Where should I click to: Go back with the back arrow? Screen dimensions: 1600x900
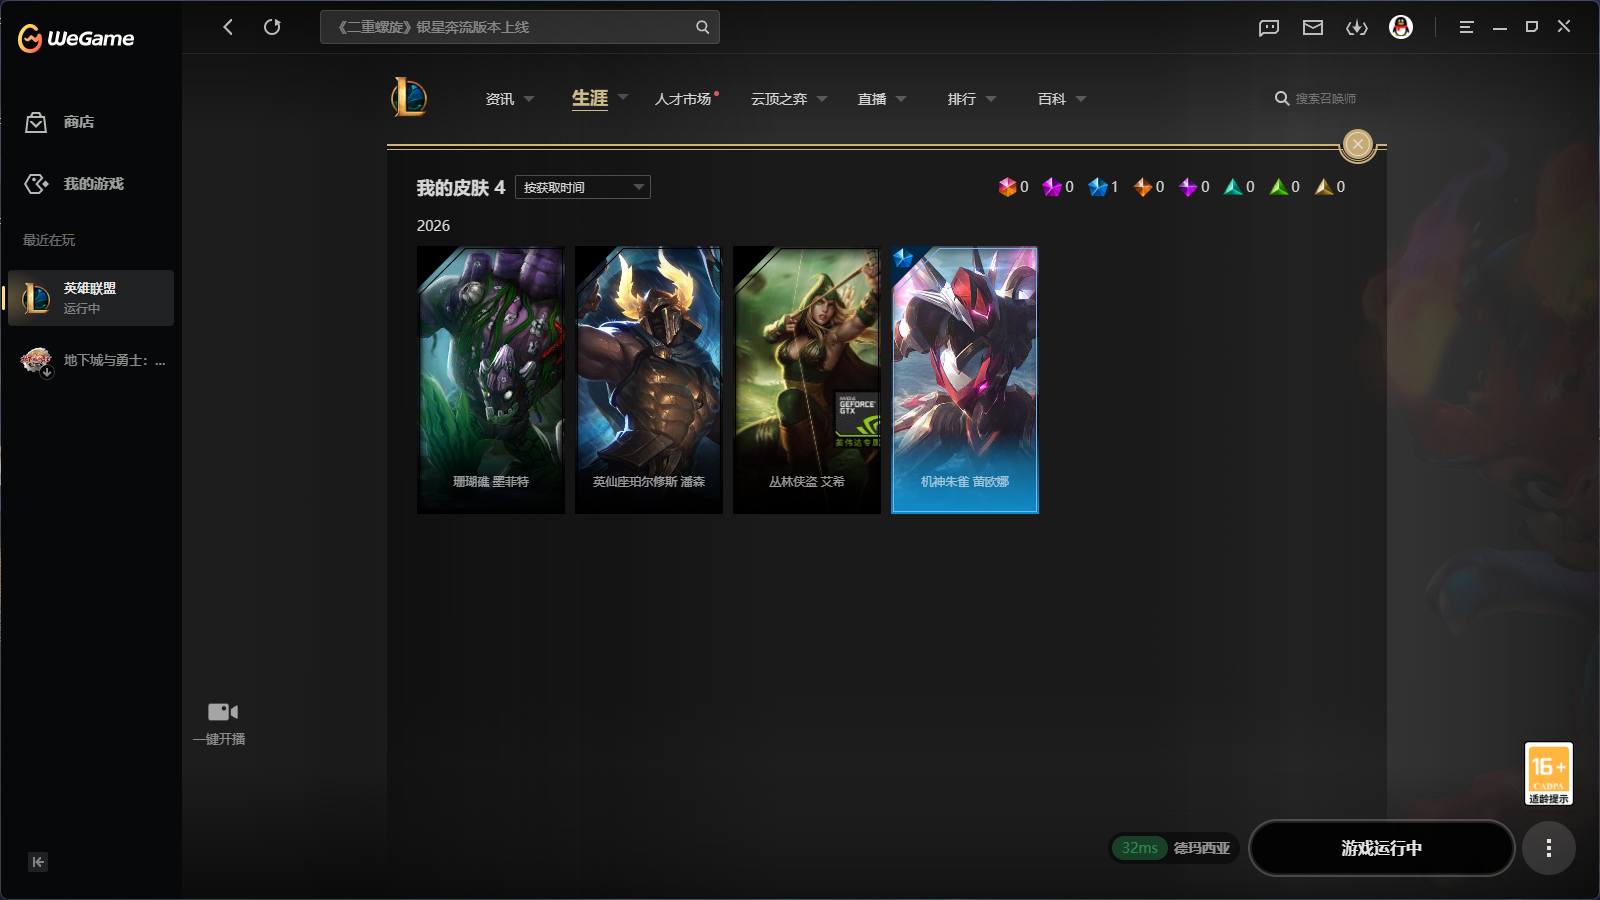228,27
